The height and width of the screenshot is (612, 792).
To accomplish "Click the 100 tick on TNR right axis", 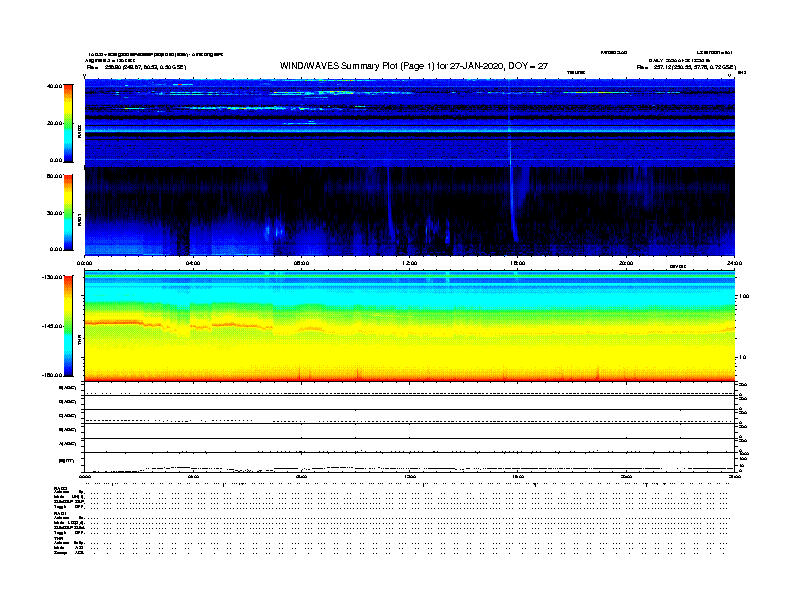I will (744, 296).
